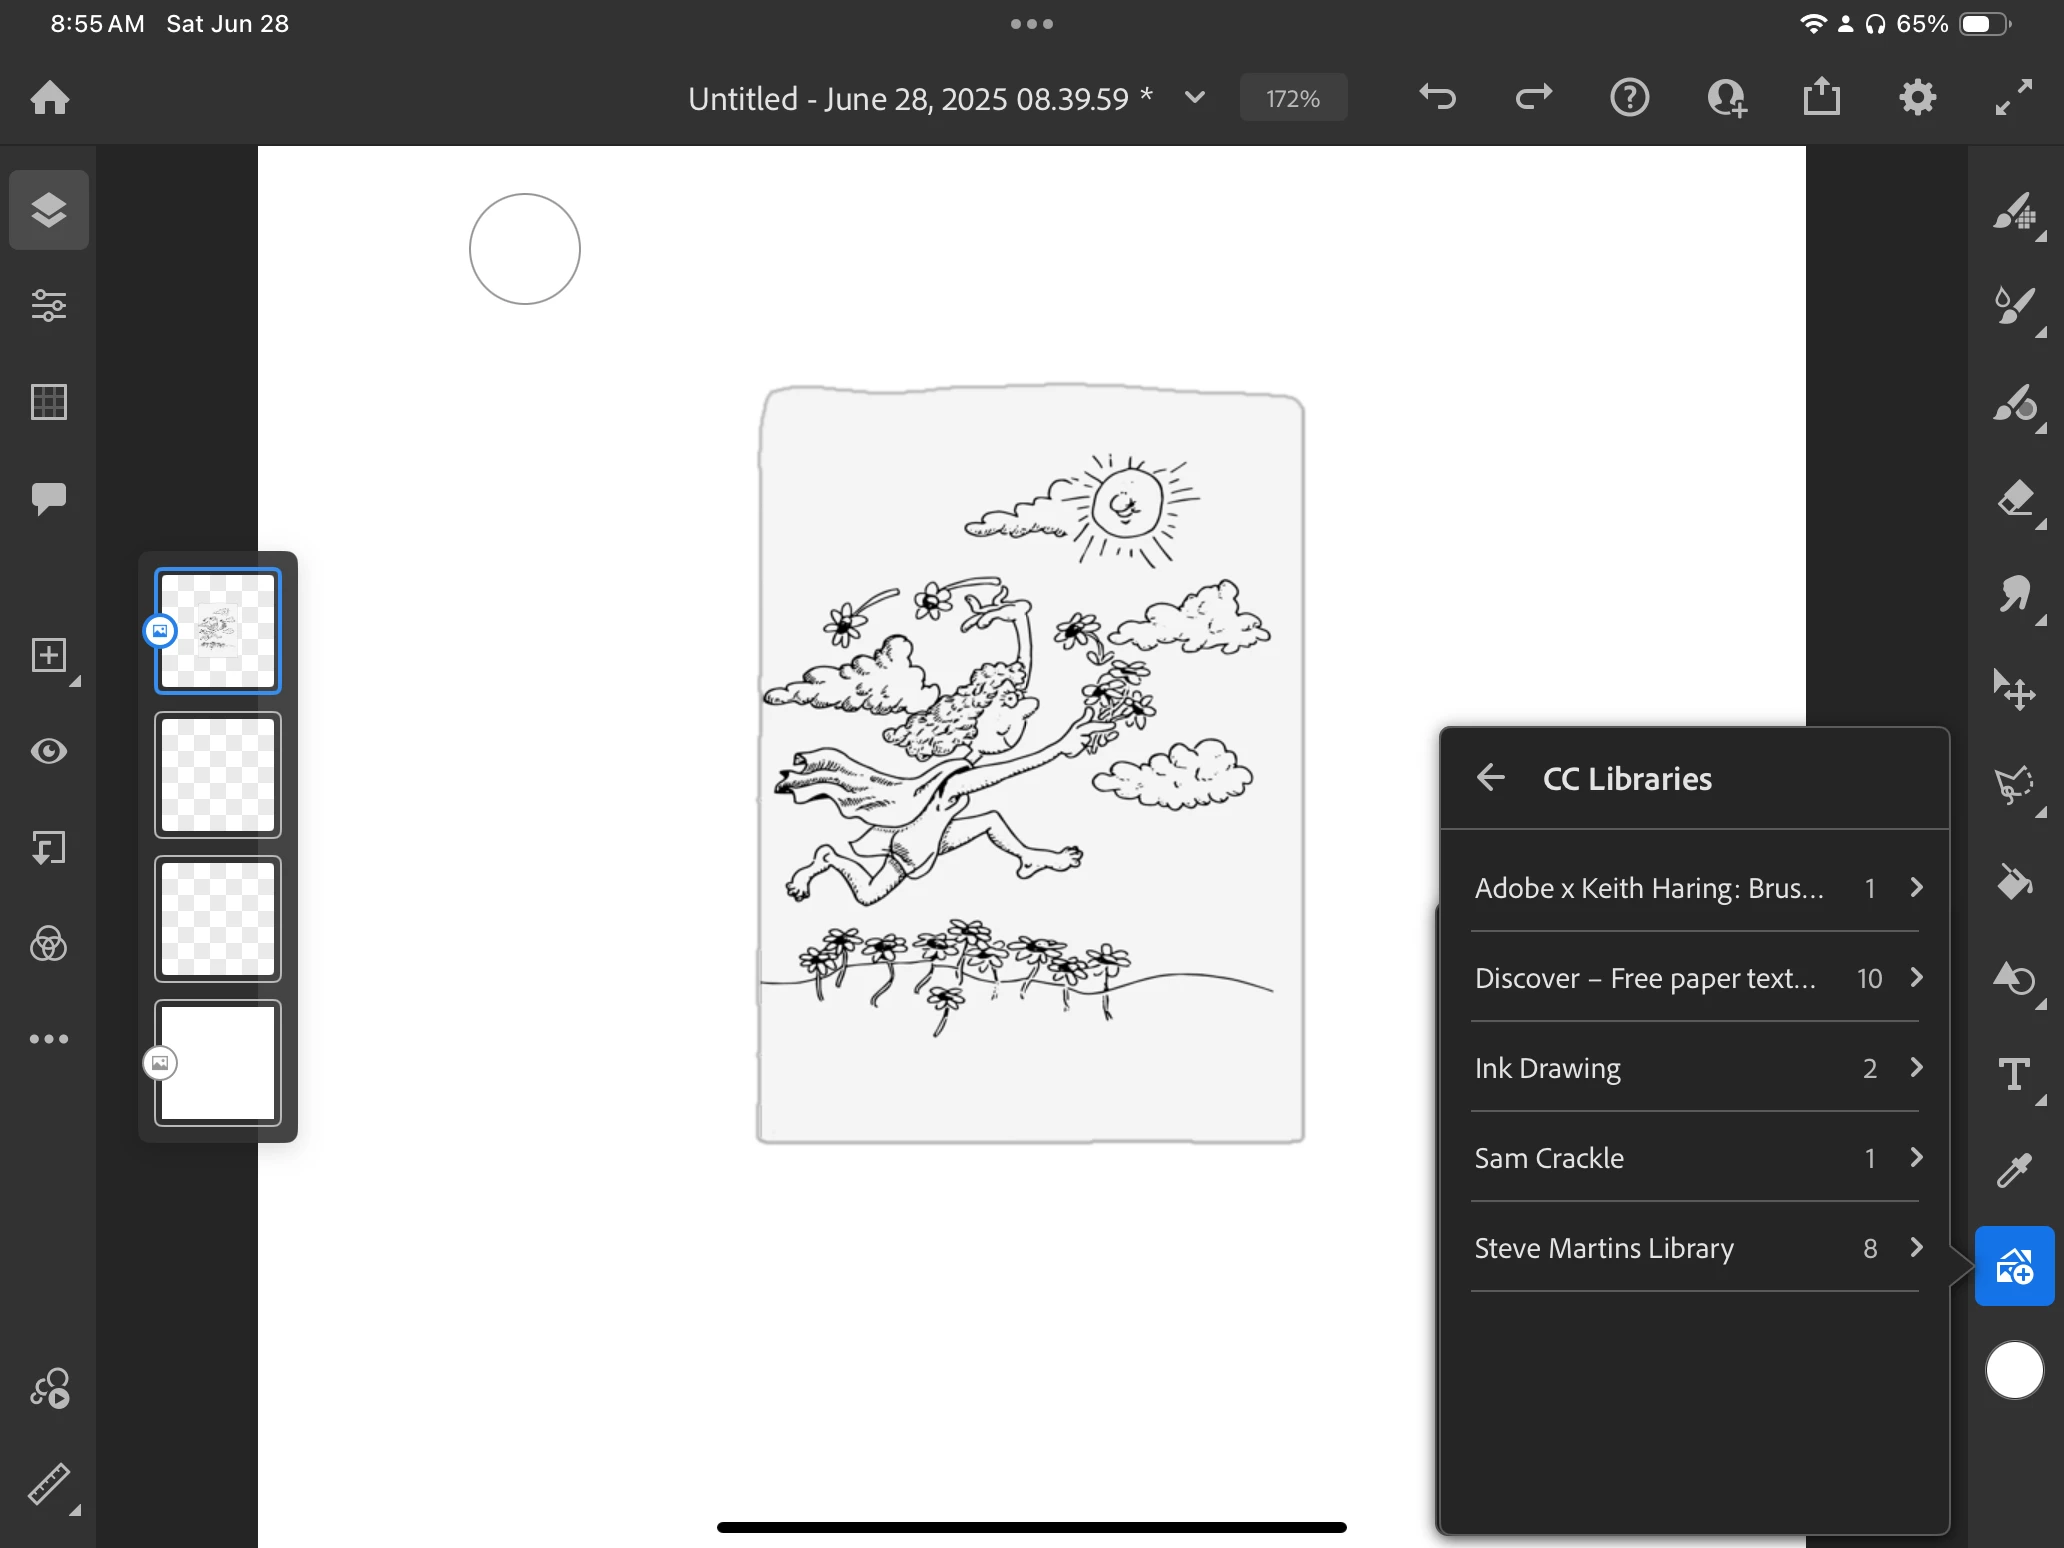Open Adobe x Keith Haring library
This screenshot has height=1548, width=2064.
[x=1694, y=888]
